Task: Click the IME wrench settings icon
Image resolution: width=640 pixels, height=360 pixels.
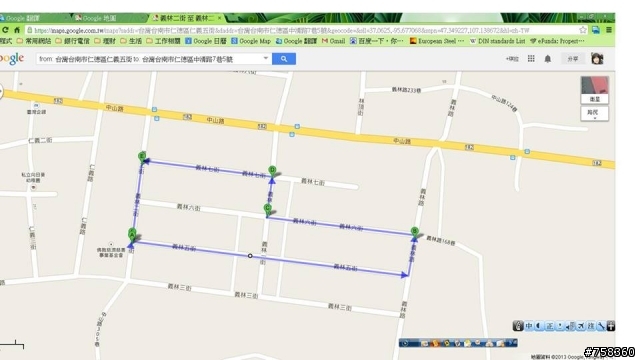Action: coord(601,326)
